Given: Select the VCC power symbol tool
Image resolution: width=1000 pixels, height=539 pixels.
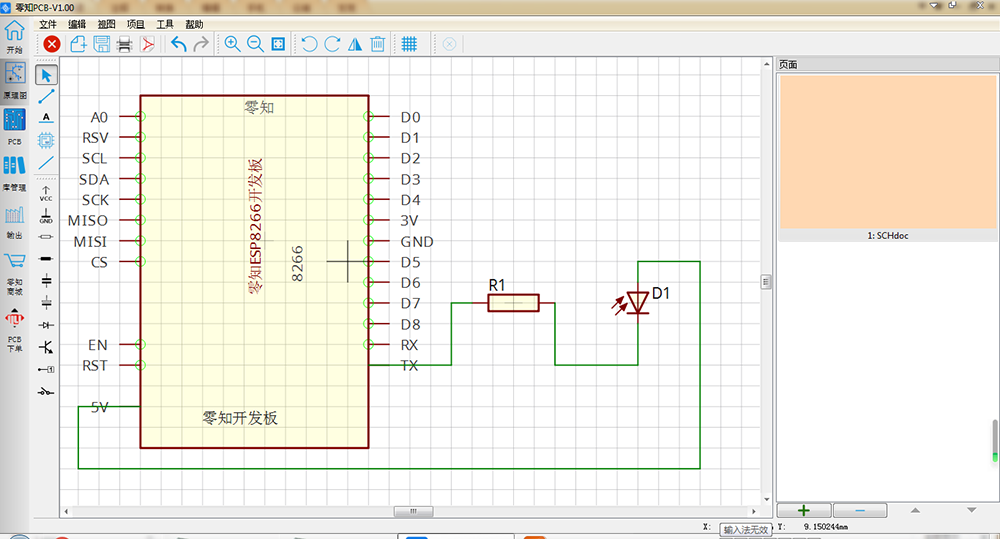Looking at the screenshot, I should point(46,193).
